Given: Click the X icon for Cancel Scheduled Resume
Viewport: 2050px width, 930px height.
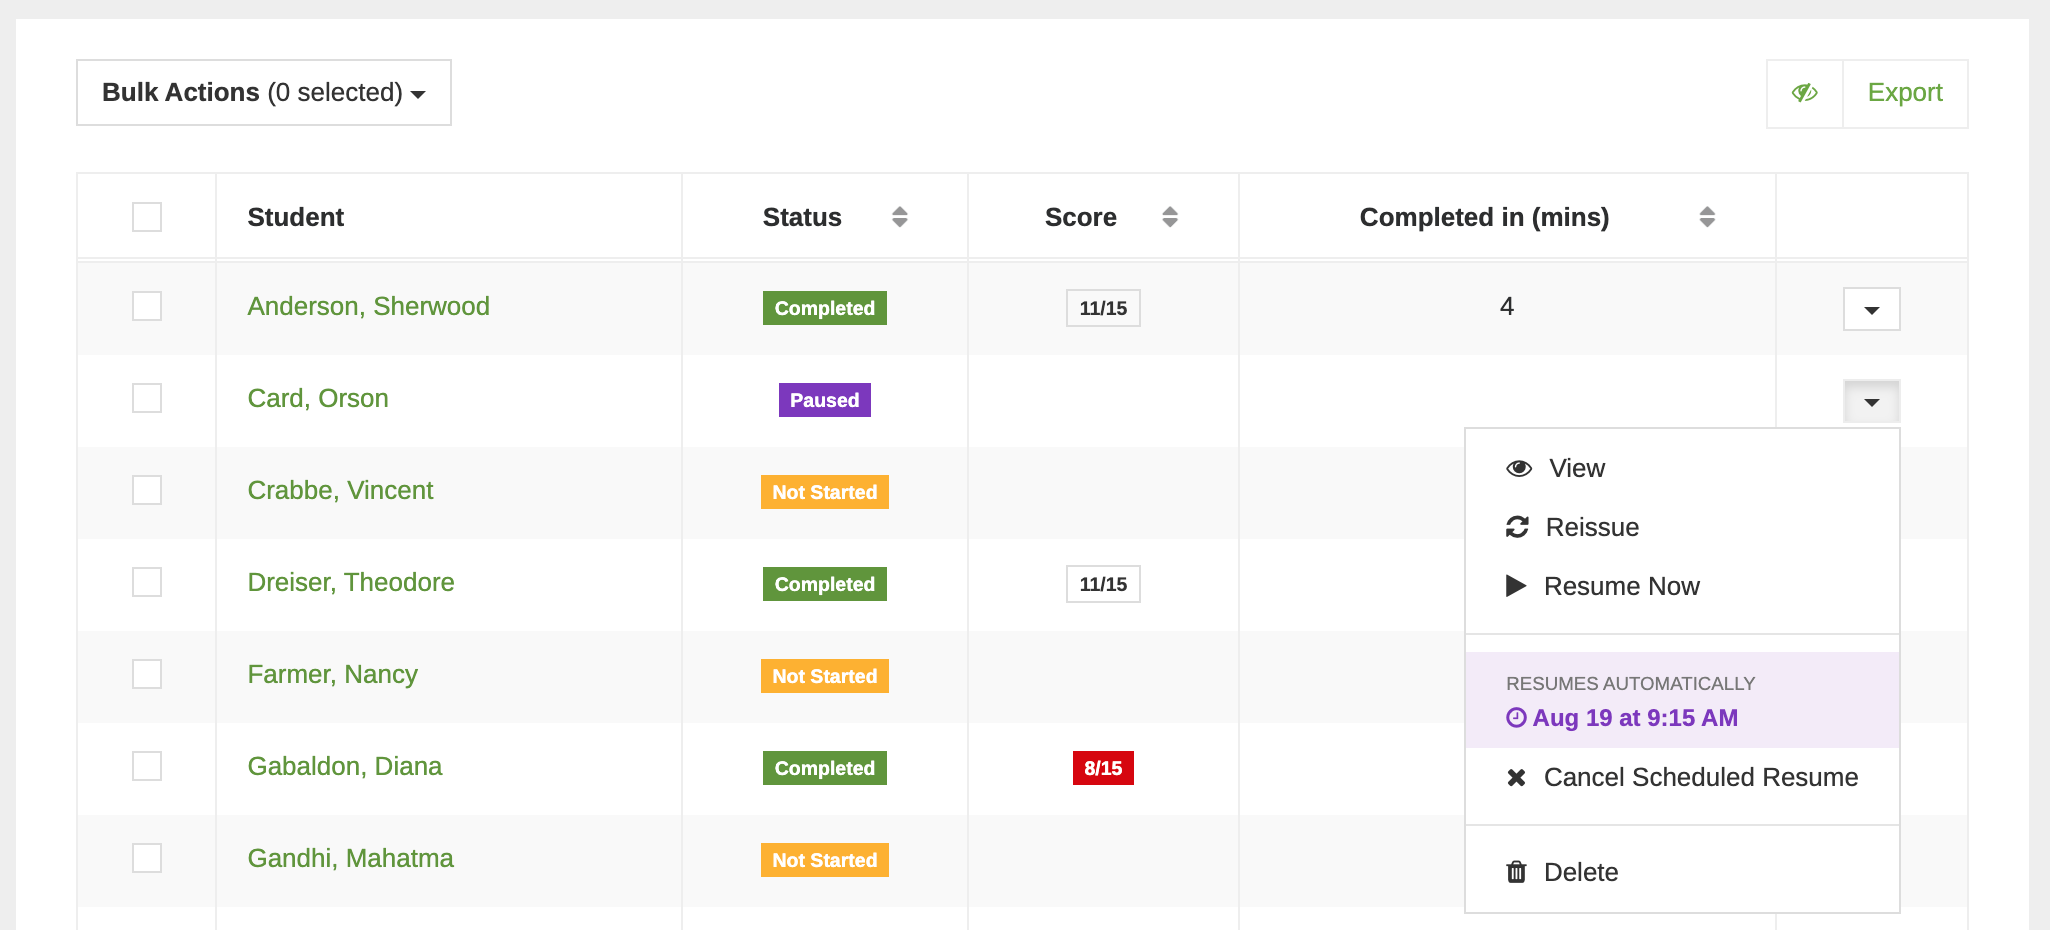Looking at the screenshot, I should point(1516,777).
